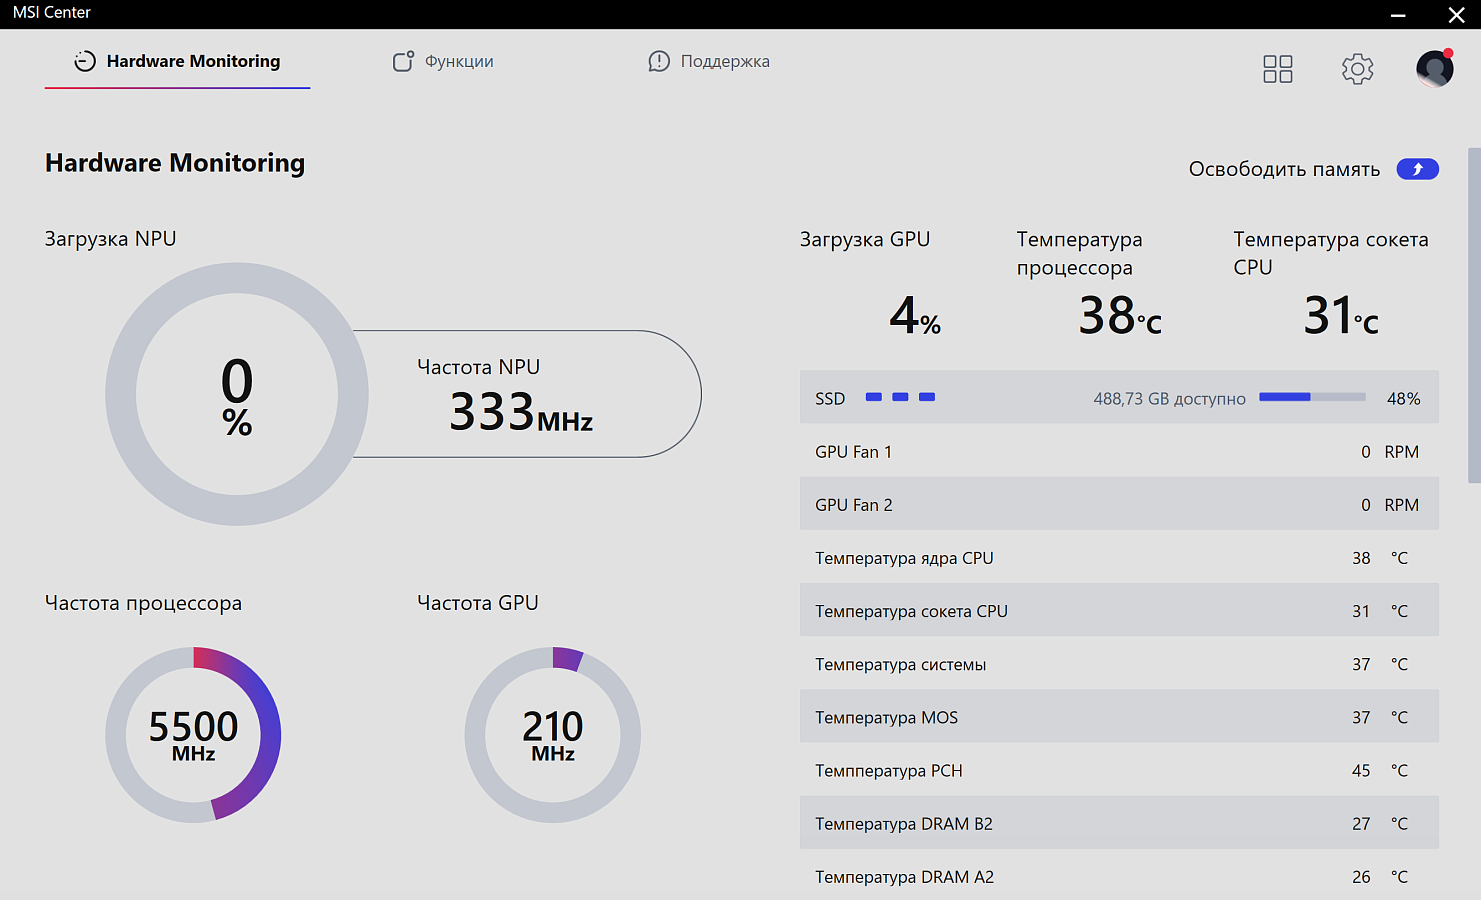Open settings via the gear icon

(x=1357, y=69)
